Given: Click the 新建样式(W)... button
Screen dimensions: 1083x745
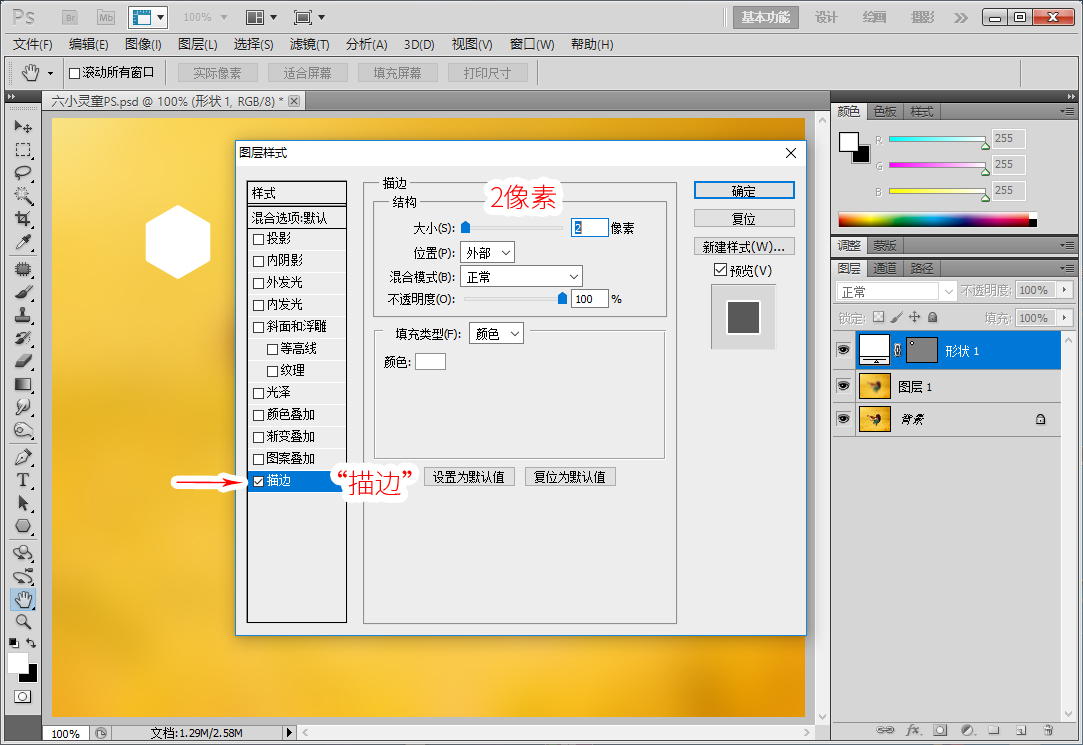Looking at the screenshot, I should click(x=744, y=246).
